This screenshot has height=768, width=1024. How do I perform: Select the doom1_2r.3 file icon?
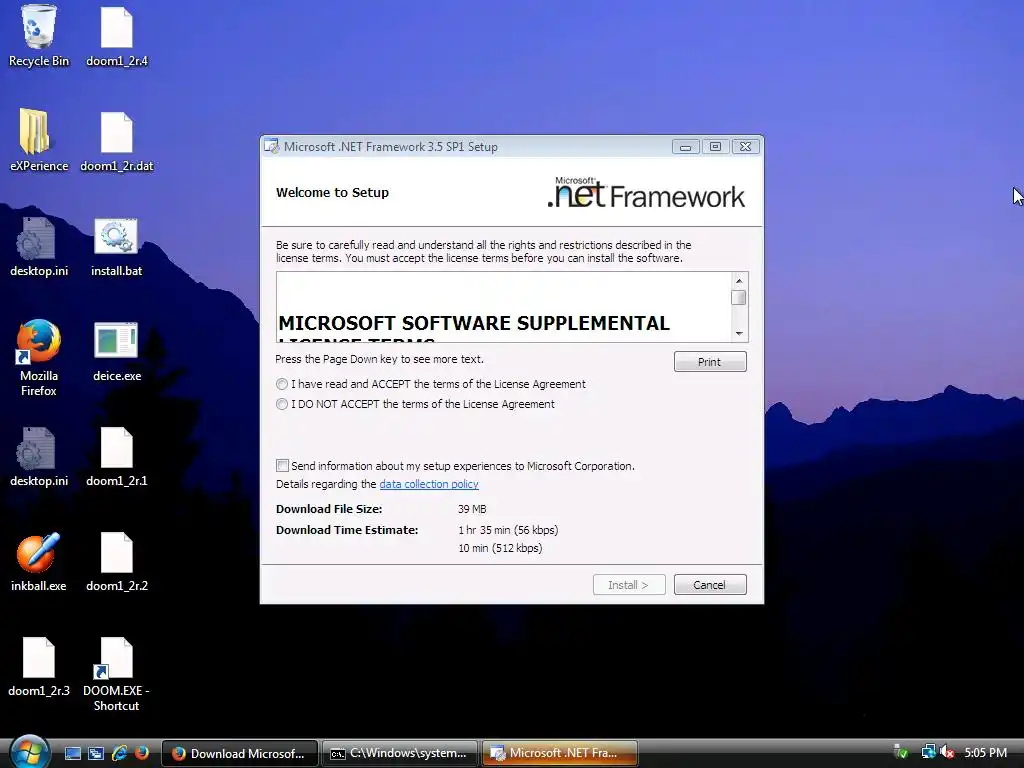tap(39, 666)
